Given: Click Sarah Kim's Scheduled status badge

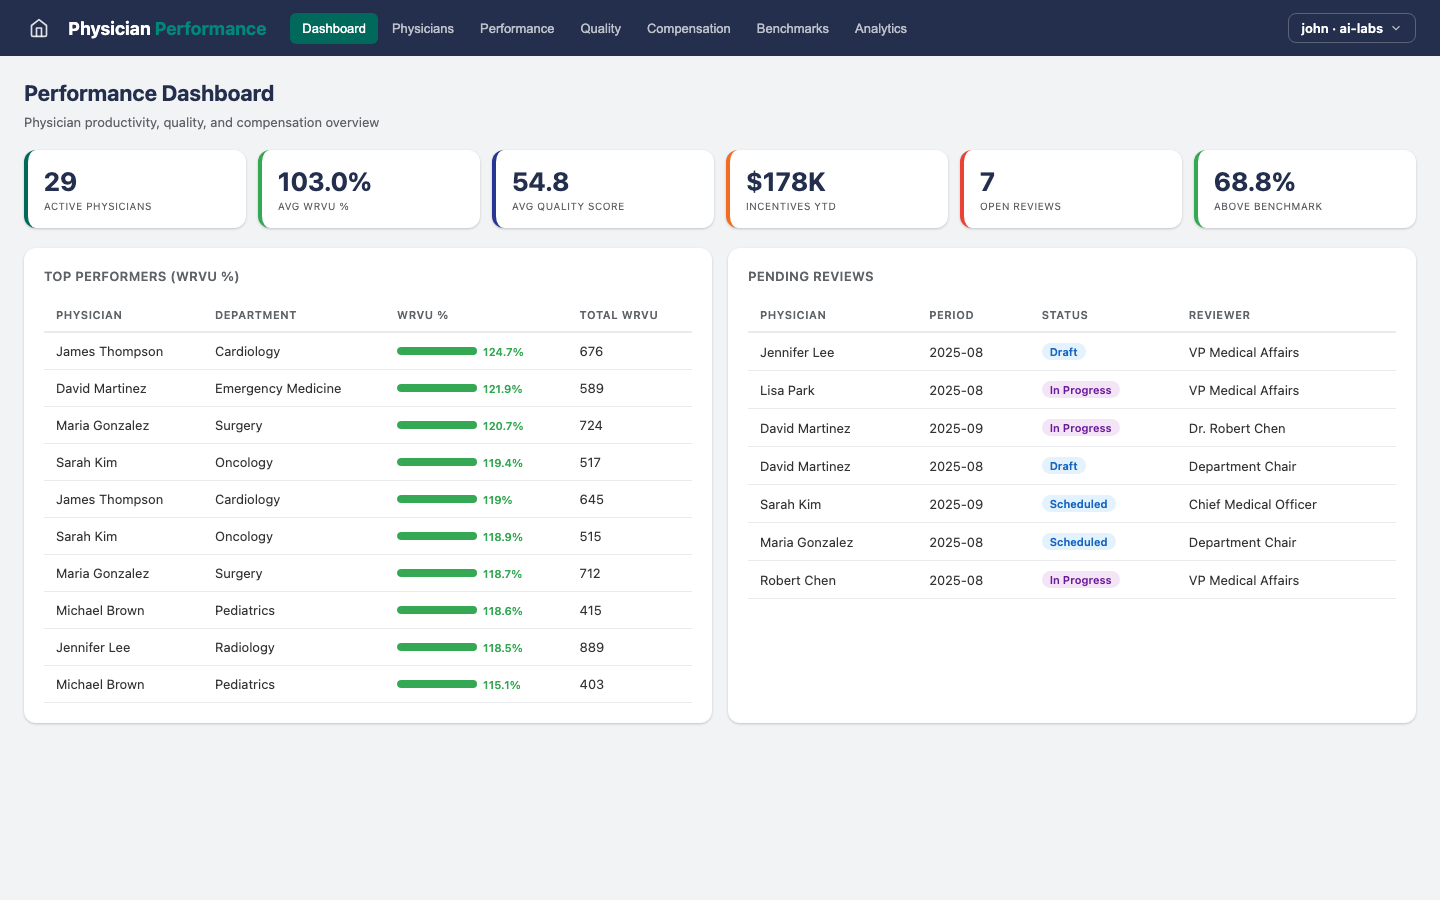Looking at the screenshot, I should pos(1078,504).
